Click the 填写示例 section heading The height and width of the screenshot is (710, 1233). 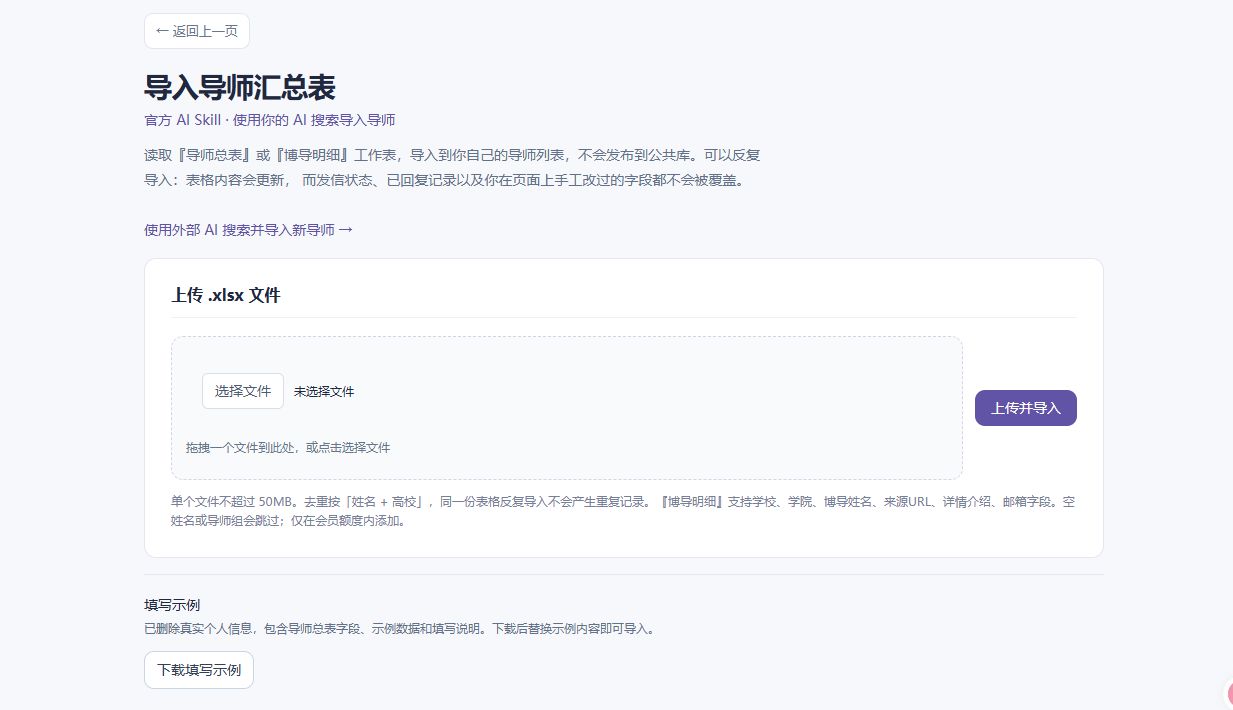coord(173,605)
